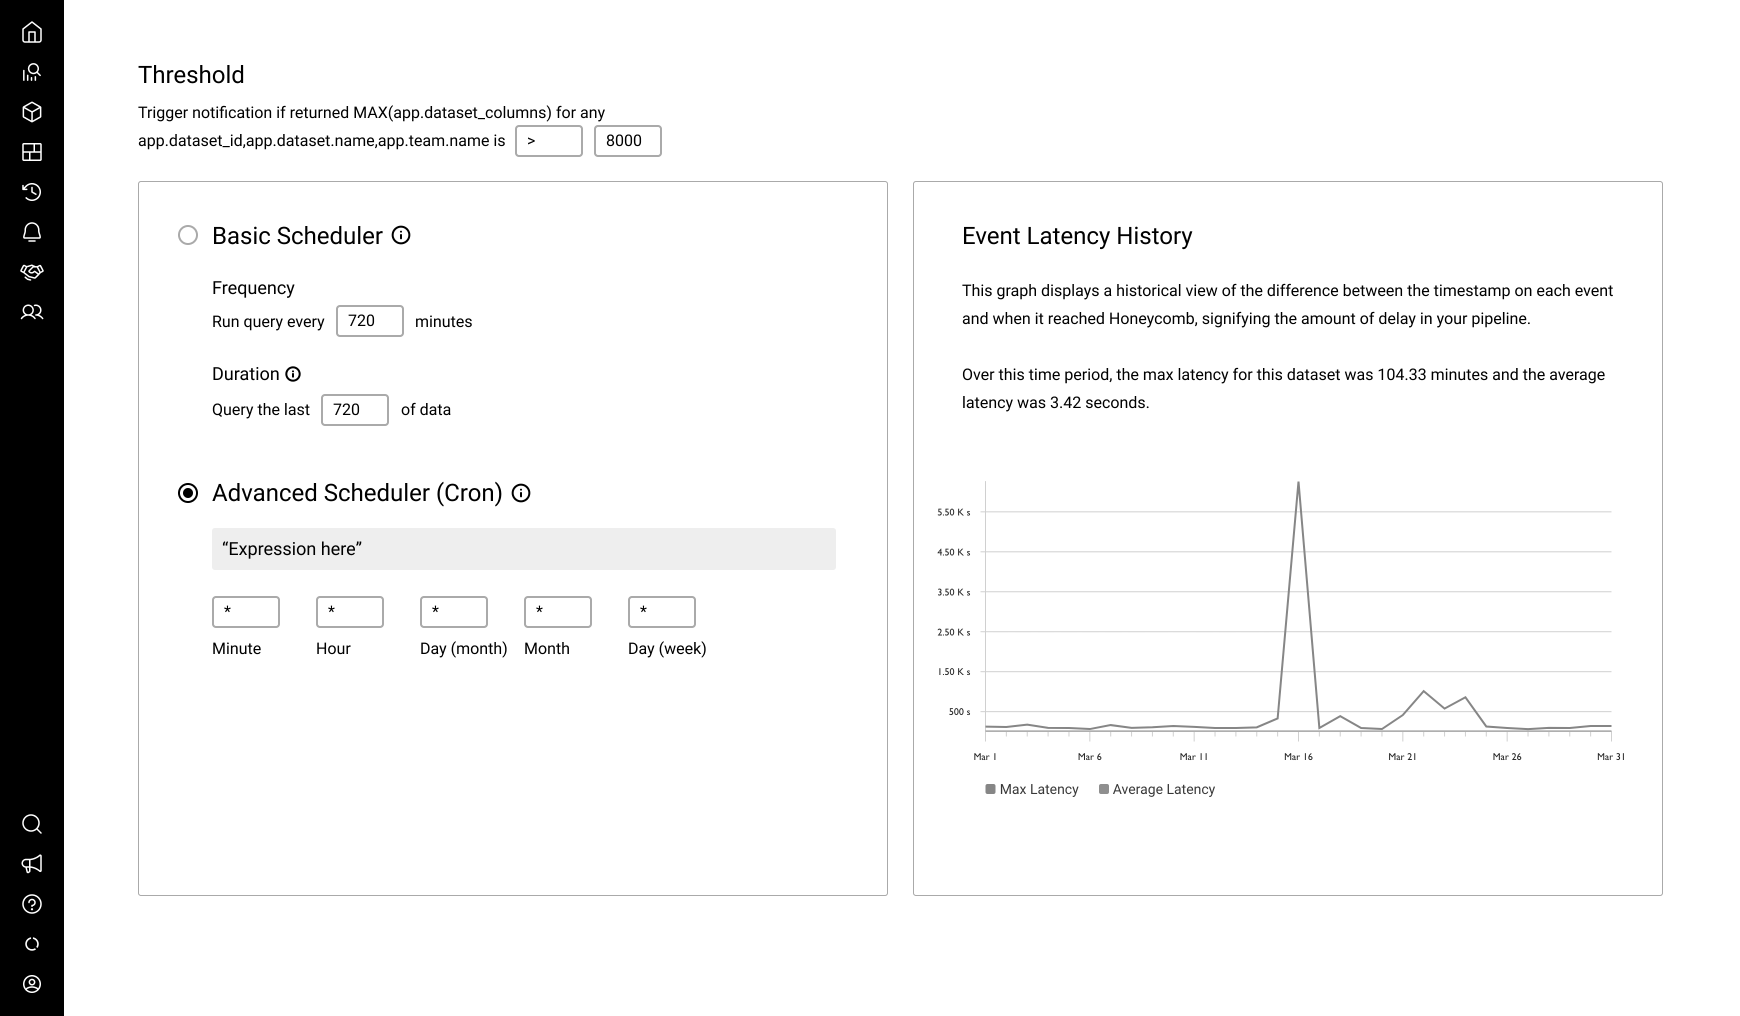Toggle the Max Latency legend item
1740x1016 pixels.
point(1031,789)
